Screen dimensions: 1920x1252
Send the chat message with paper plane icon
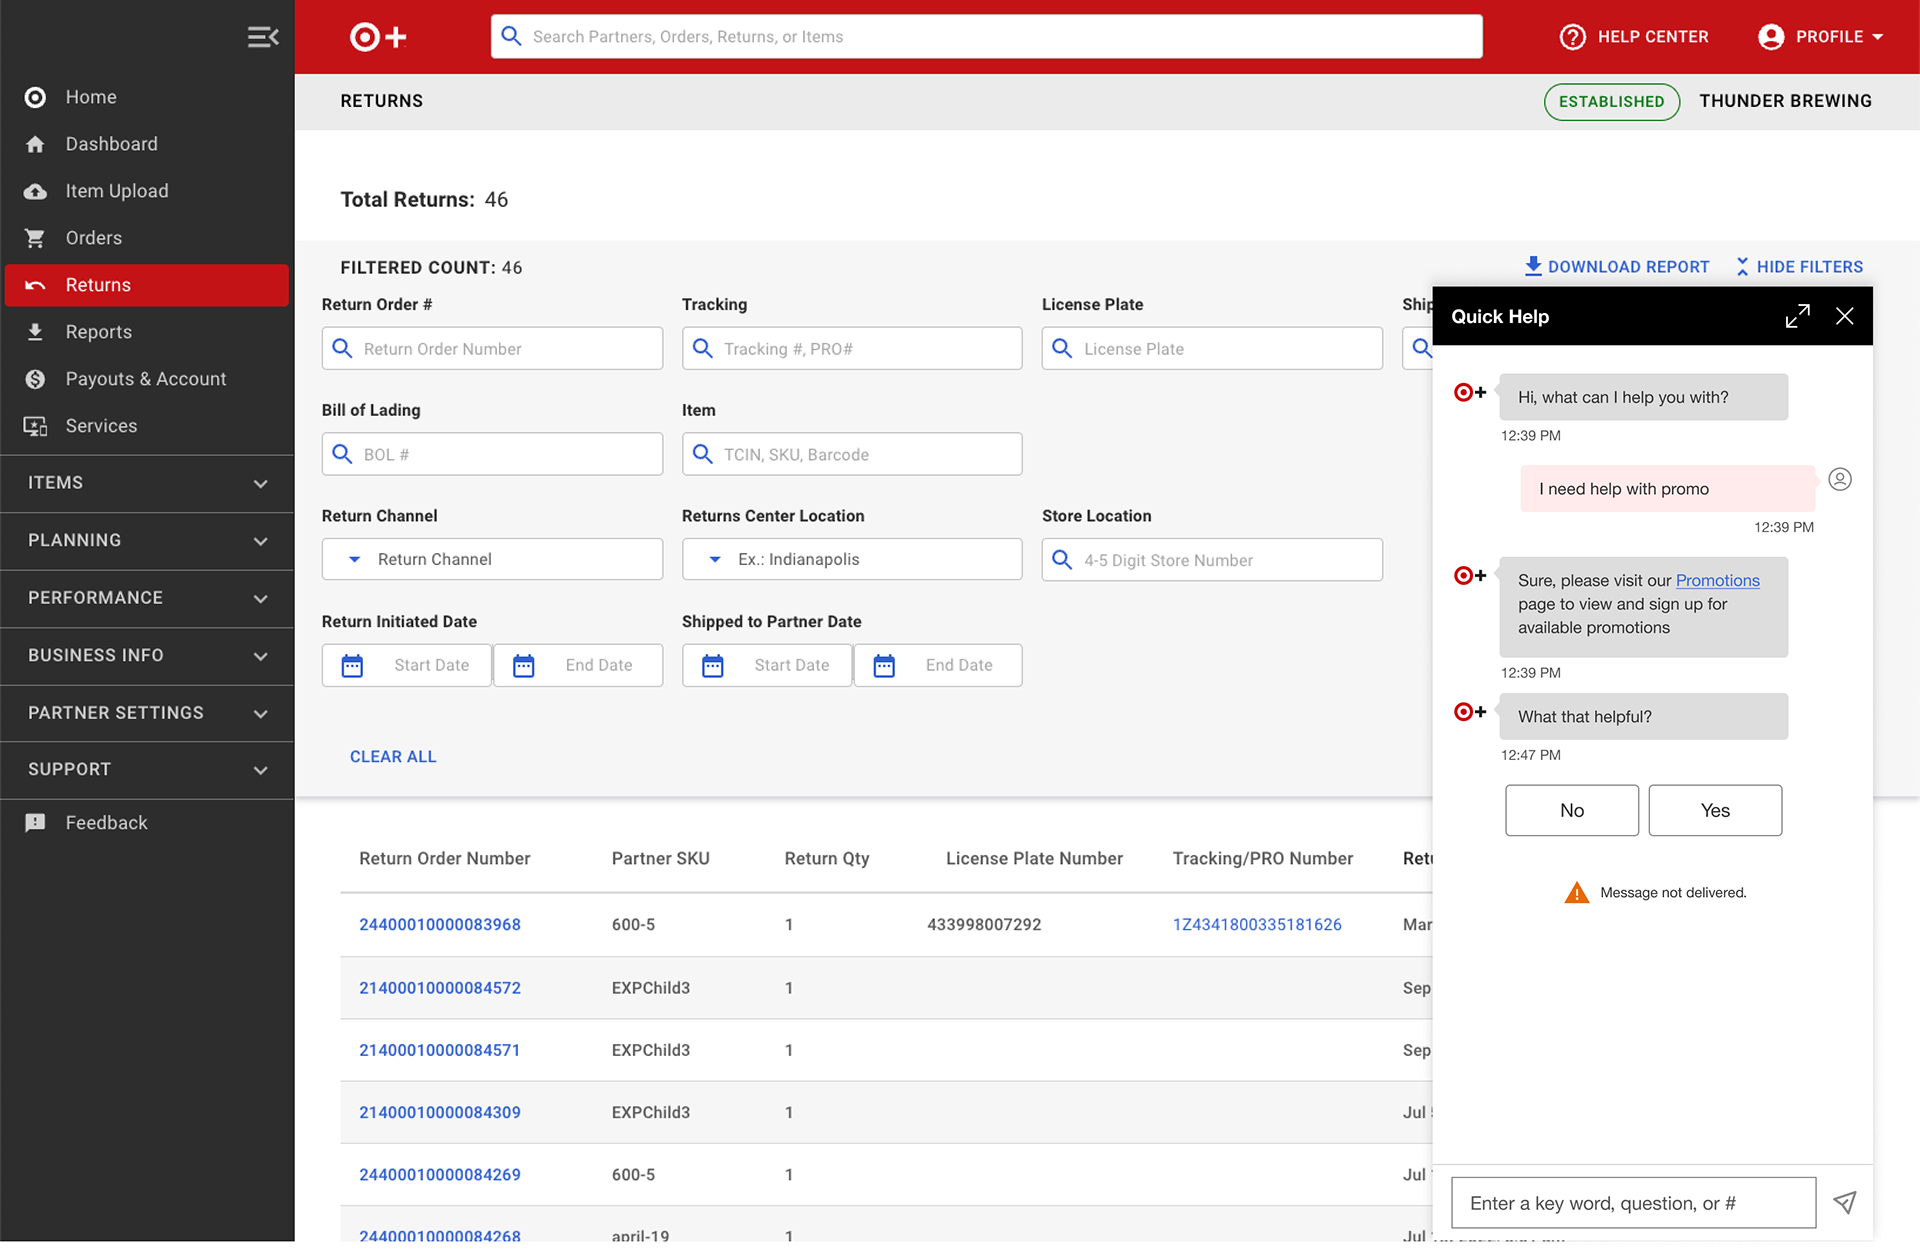[x=1844, y=1202]
